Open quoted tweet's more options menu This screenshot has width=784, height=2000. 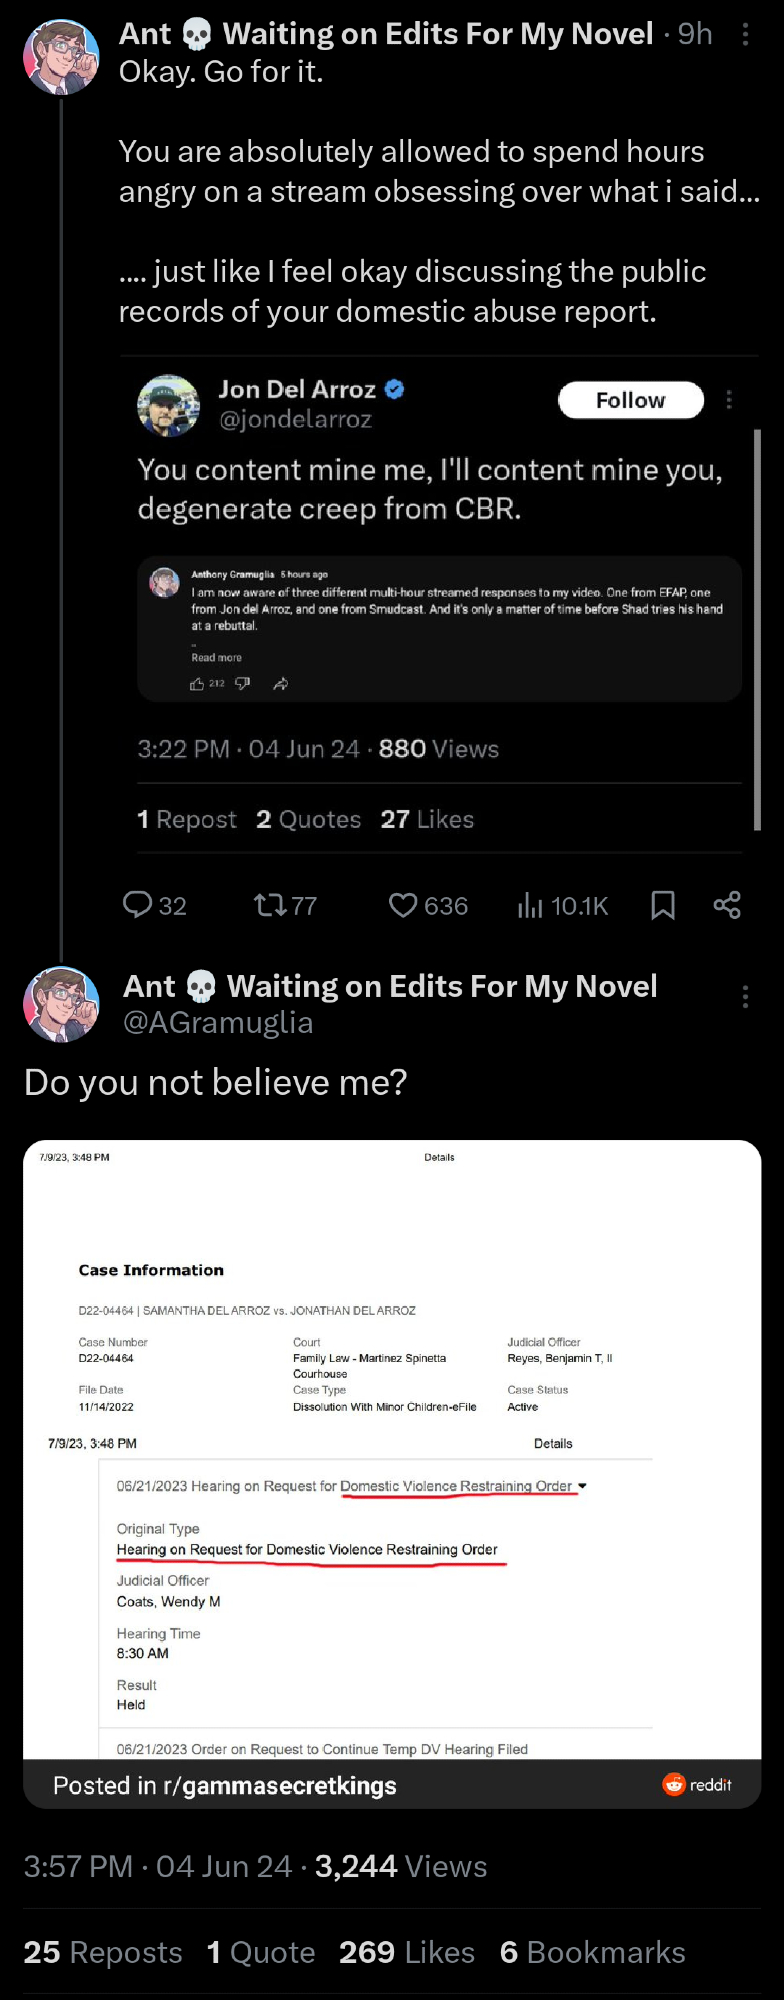click(x=729, y=400)
